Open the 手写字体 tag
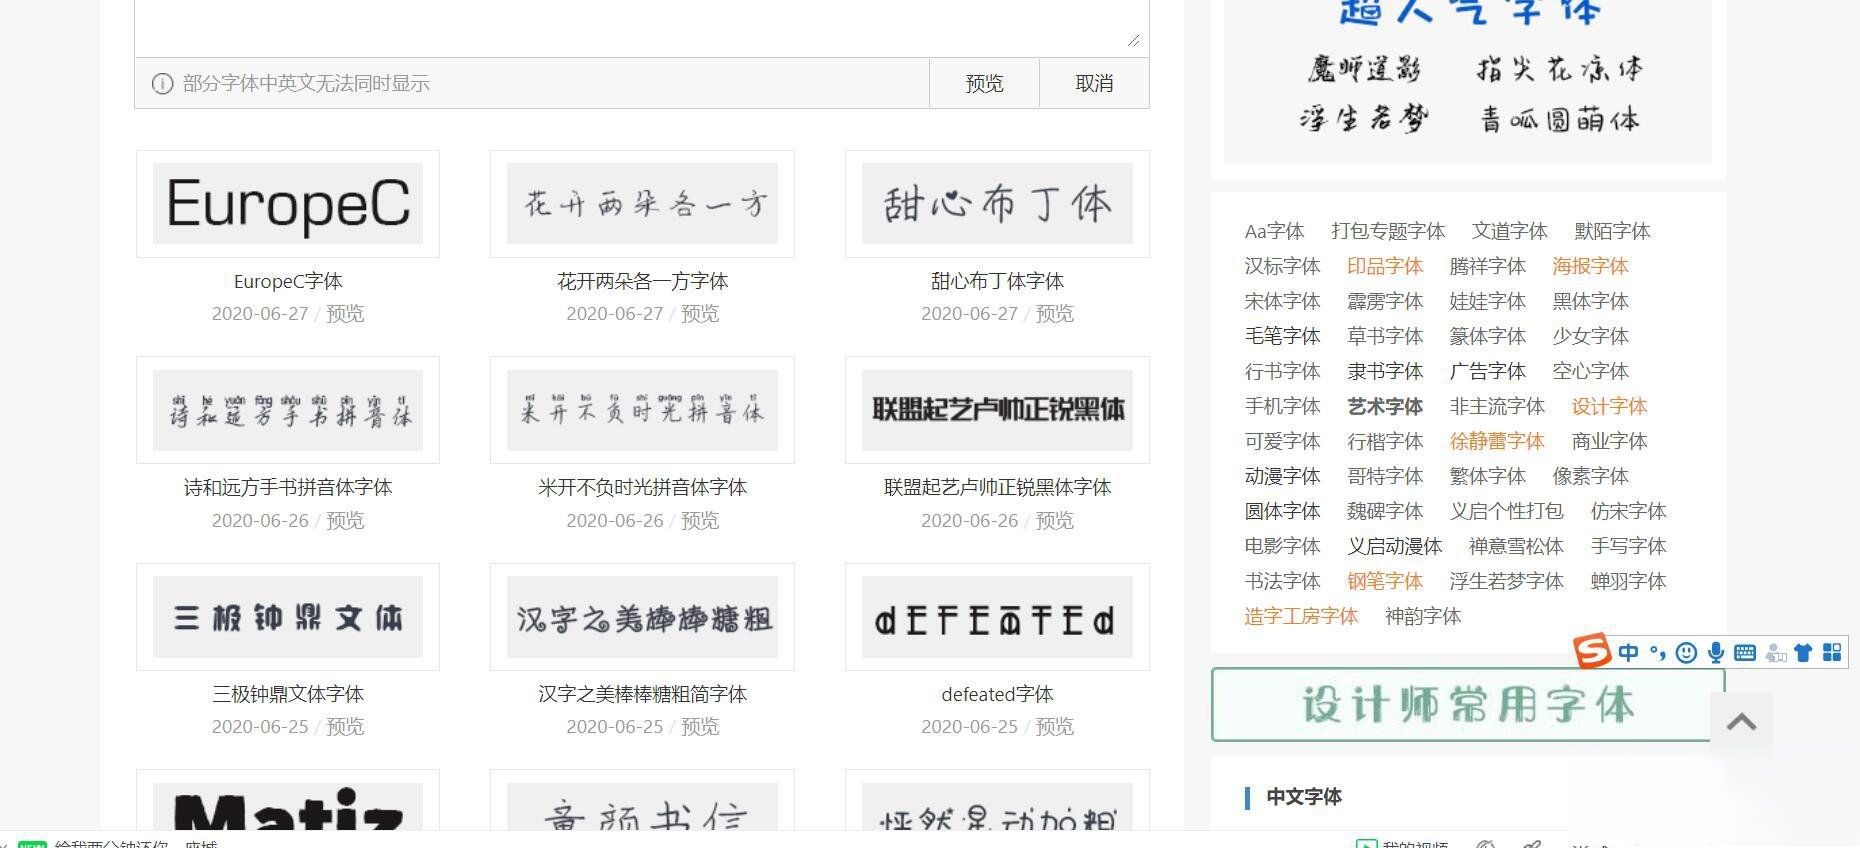The width and height of the screenshot is (1860, 848). coord(1628,546)
